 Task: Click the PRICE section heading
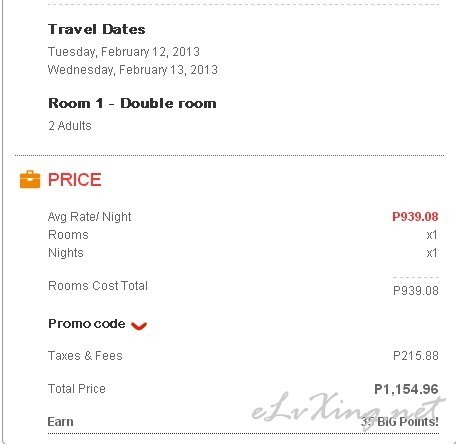coord(75,180)
